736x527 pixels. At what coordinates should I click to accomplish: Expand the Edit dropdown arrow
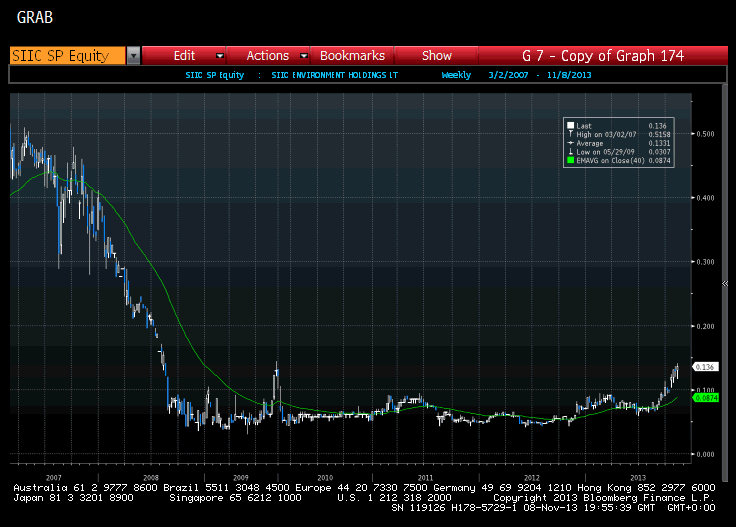220,56
